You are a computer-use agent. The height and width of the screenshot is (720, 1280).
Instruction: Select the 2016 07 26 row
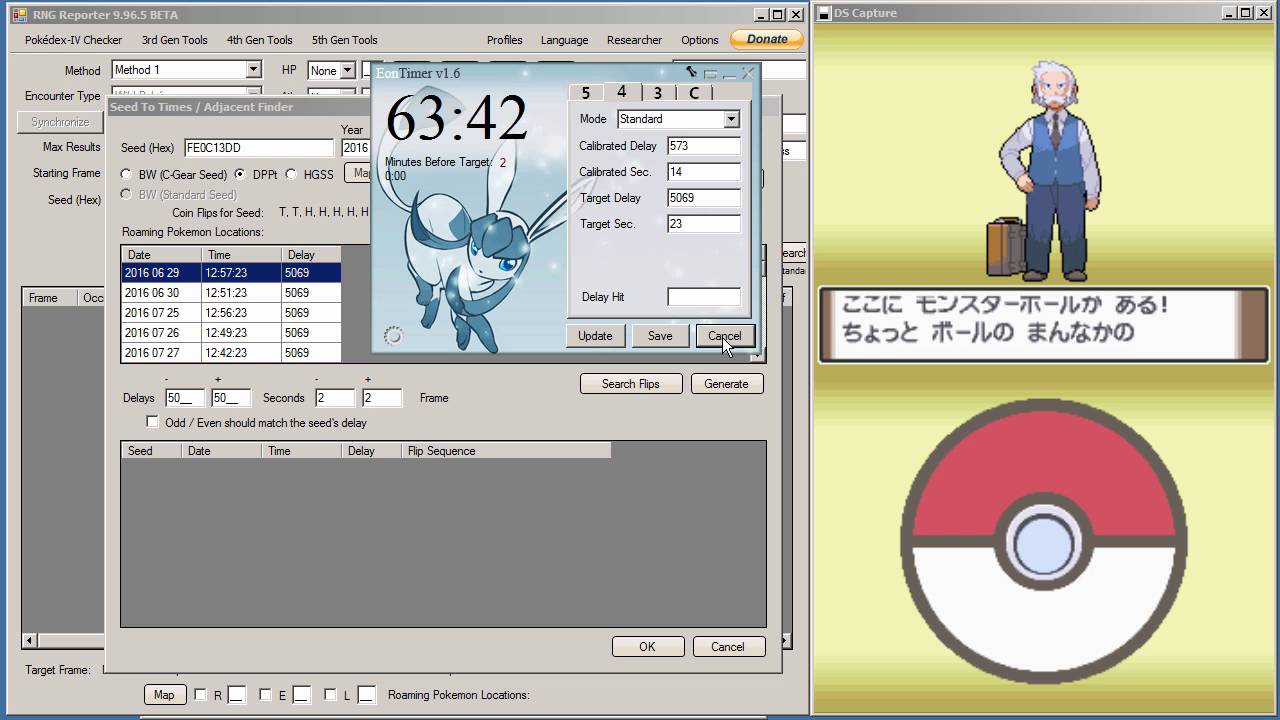tap(231, 333)
